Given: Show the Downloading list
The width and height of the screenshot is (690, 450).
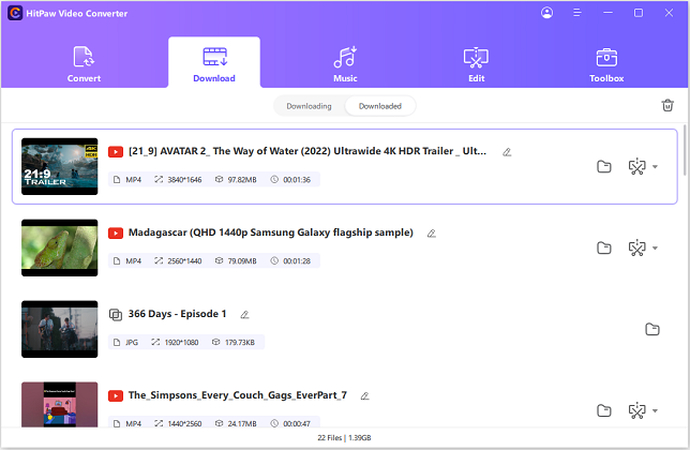Looking at the screenshot, I should [309, 106].
